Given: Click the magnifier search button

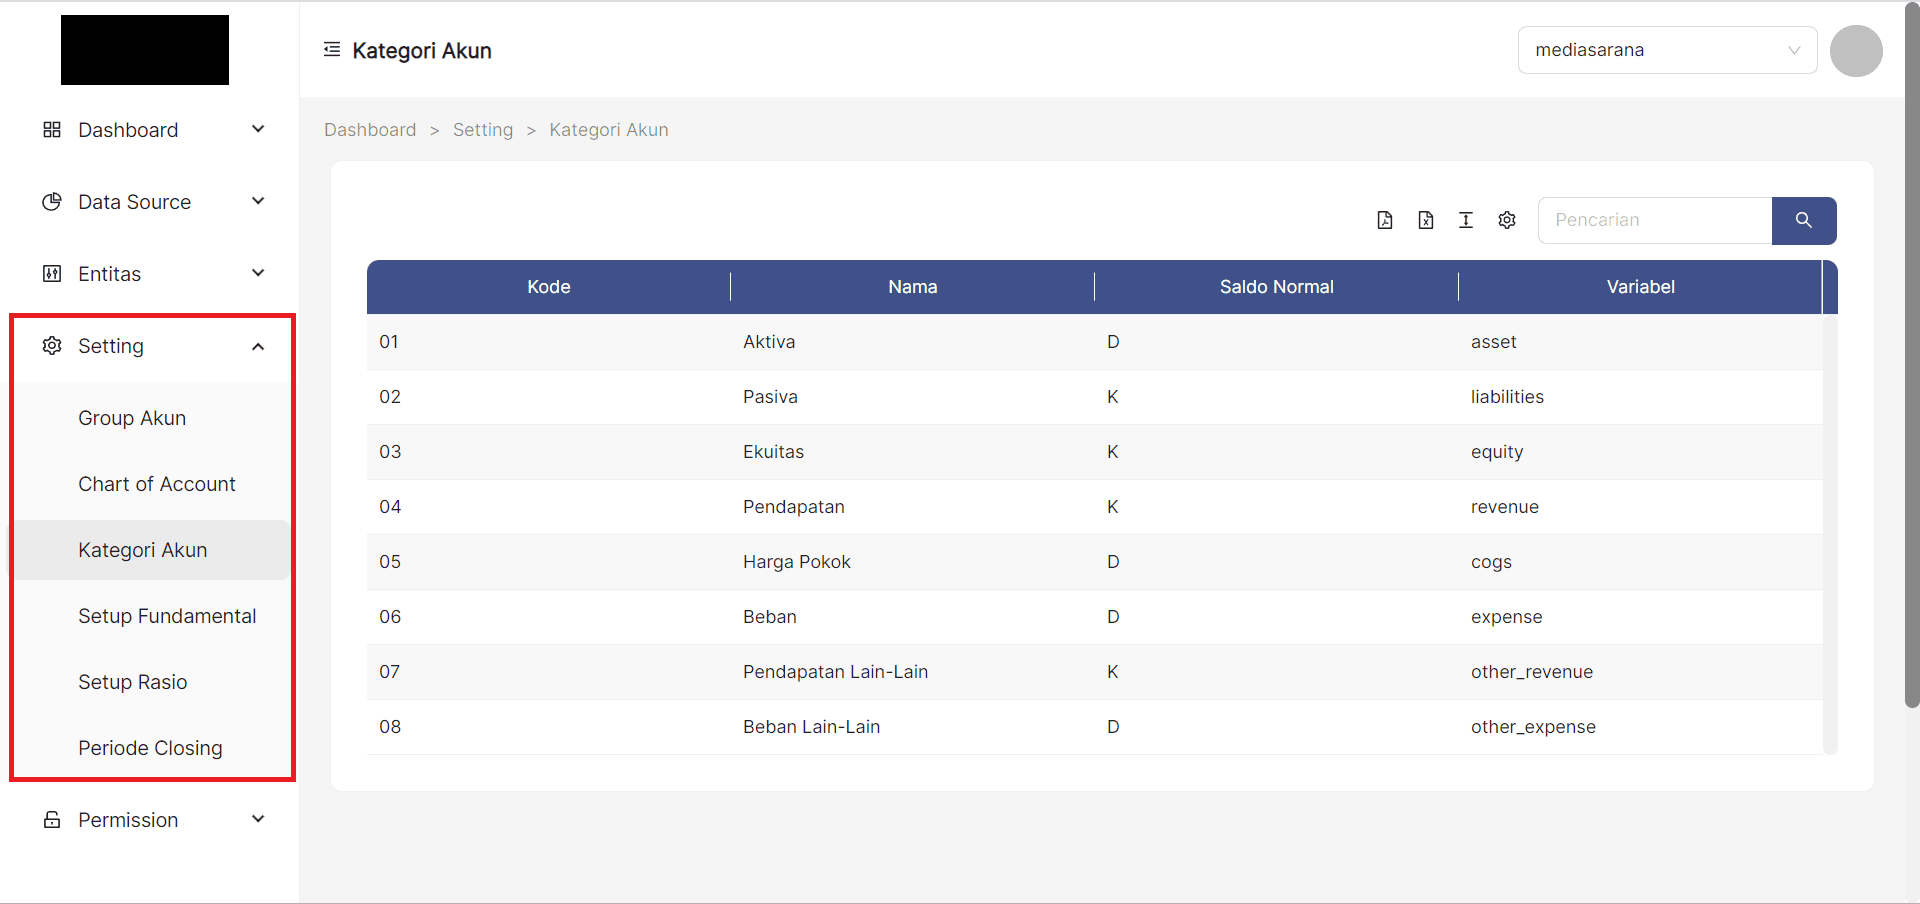Looking at the screenshot, I should pos(1803,220).
